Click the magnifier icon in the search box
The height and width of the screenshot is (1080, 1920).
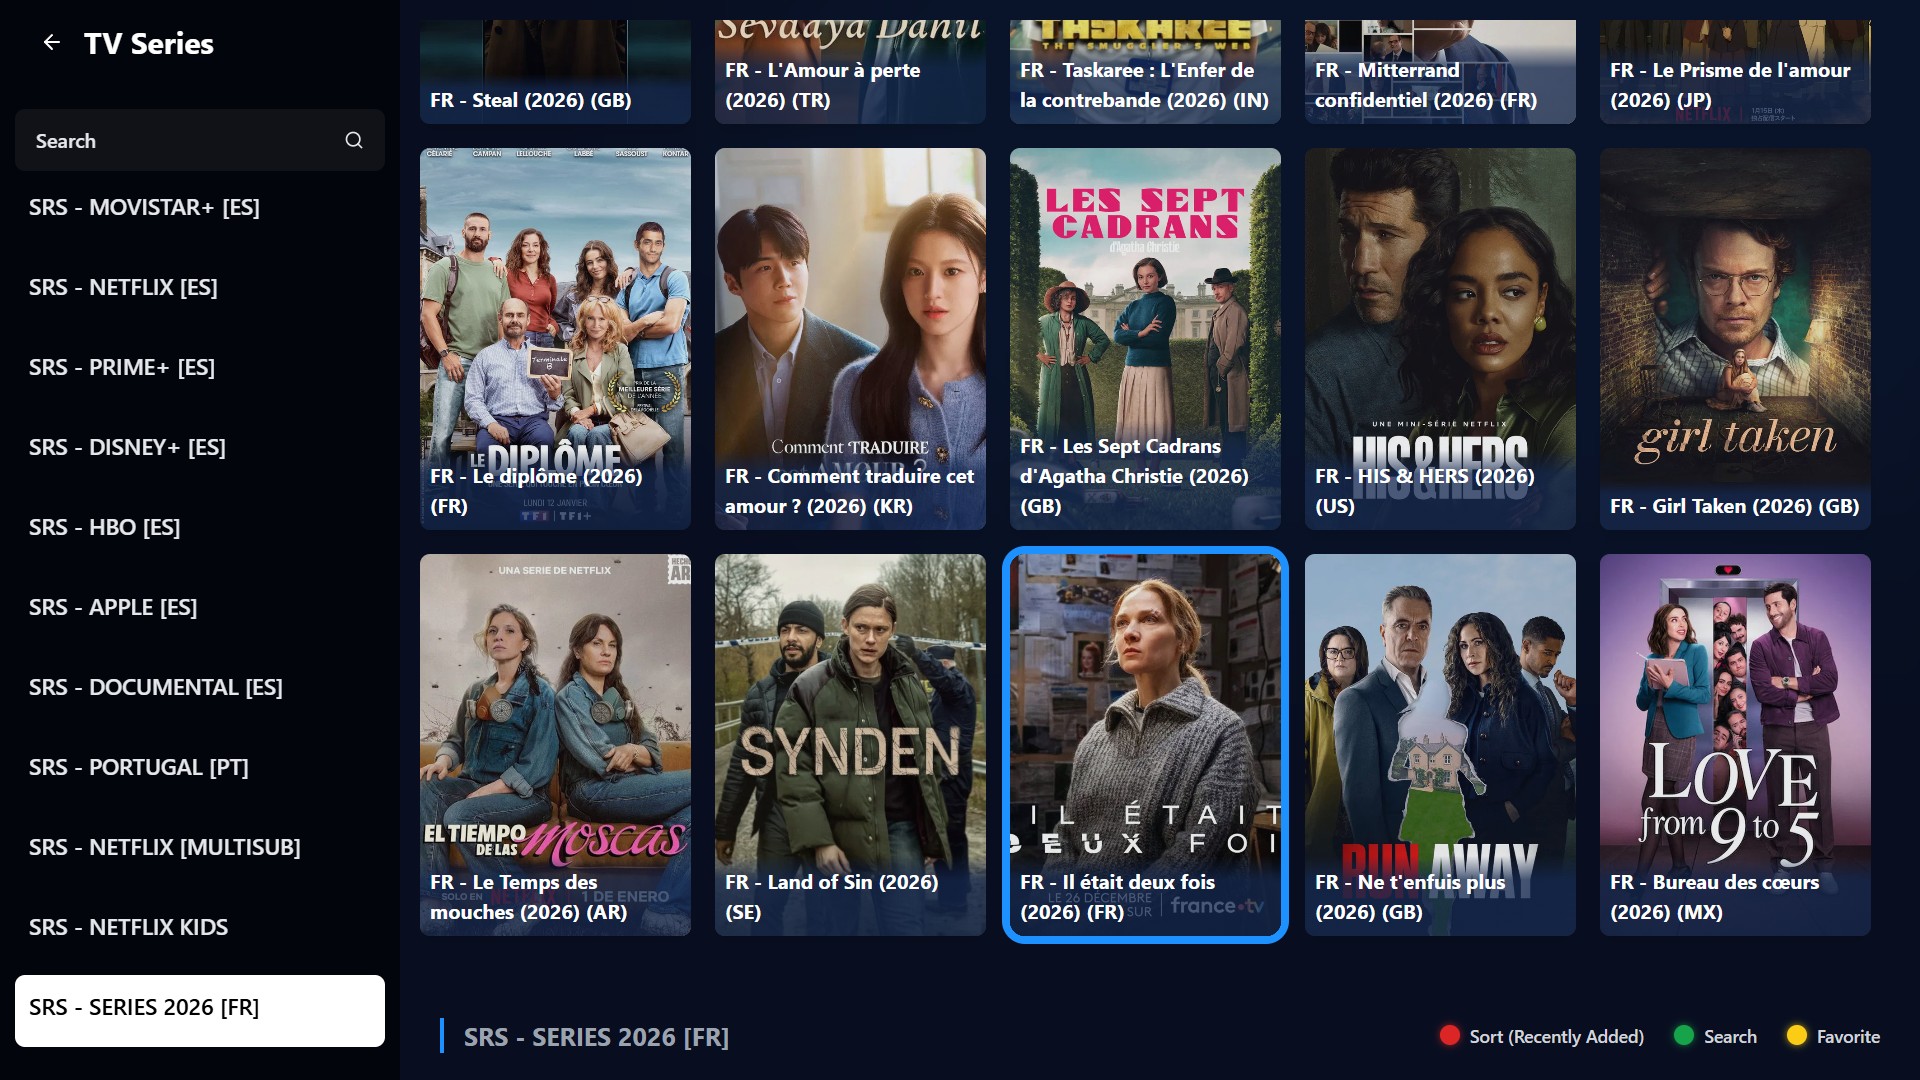click(354, 141)
